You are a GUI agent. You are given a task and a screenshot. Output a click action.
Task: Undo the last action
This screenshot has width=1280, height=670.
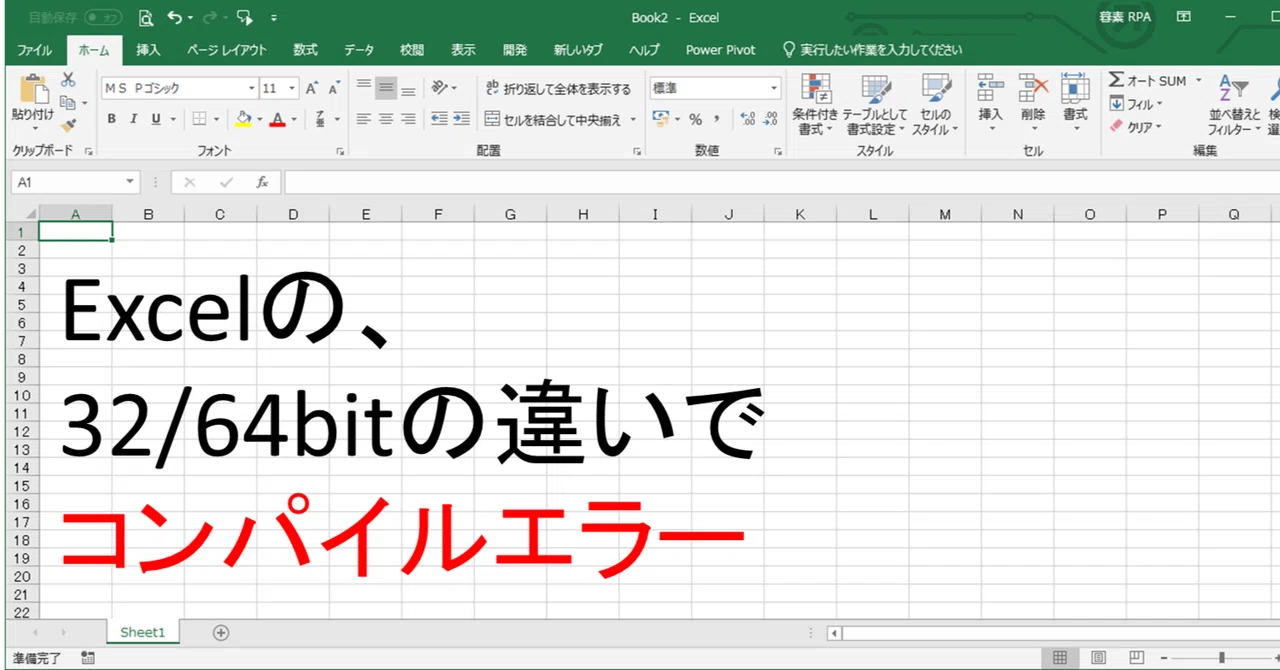point(175,18)
